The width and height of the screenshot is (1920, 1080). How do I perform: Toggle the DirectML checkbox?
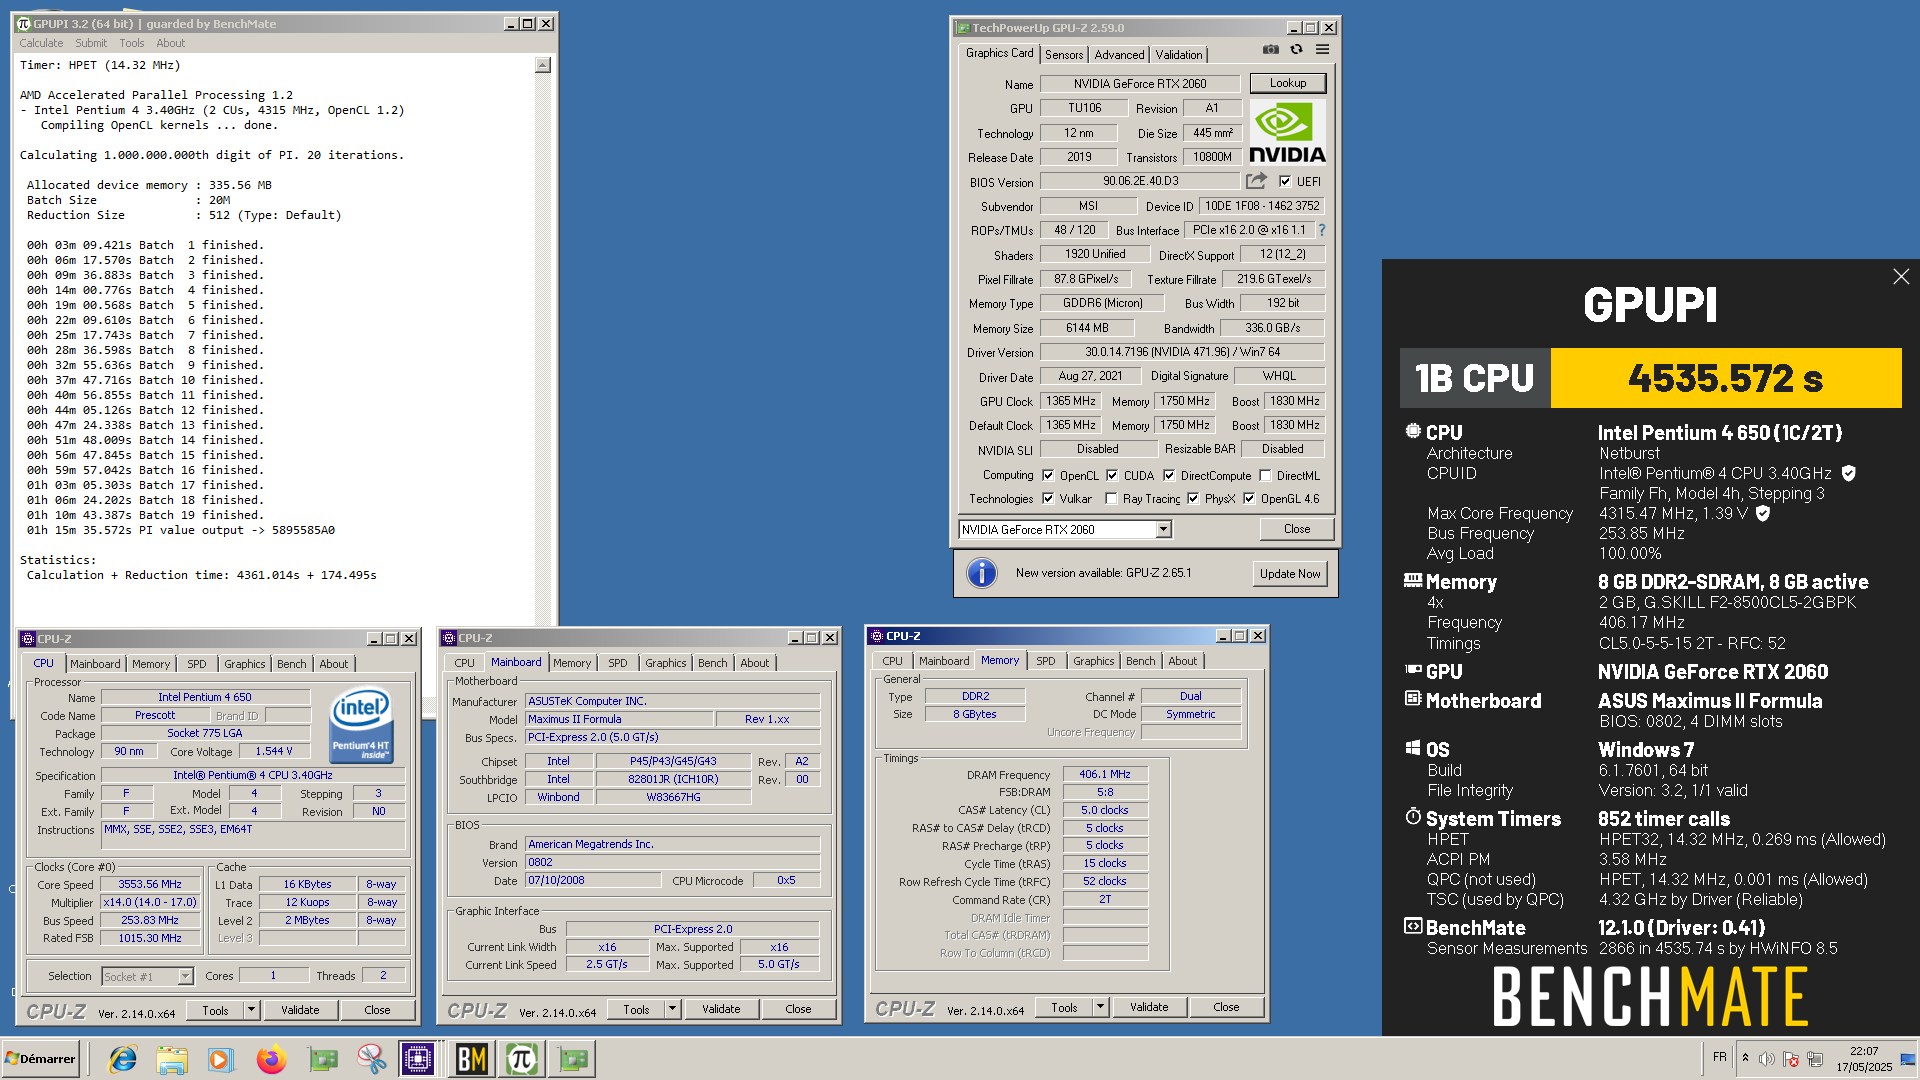click(1265, 475)
